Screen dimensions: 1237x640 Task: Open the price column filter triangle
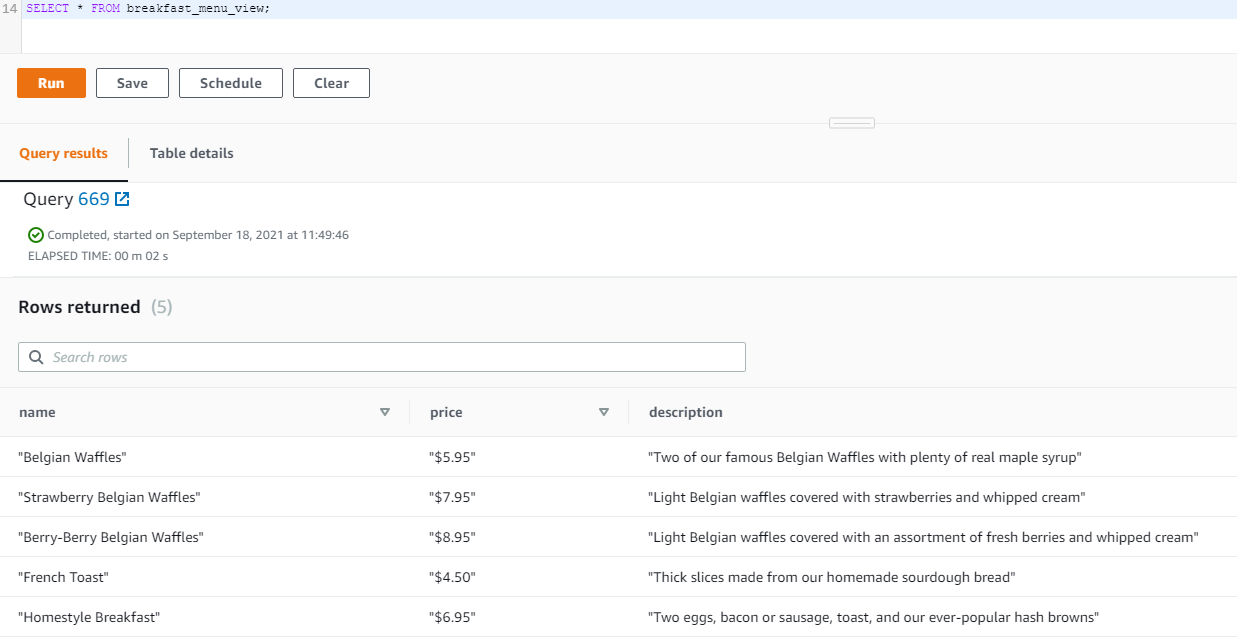click(x=604, y=411)
